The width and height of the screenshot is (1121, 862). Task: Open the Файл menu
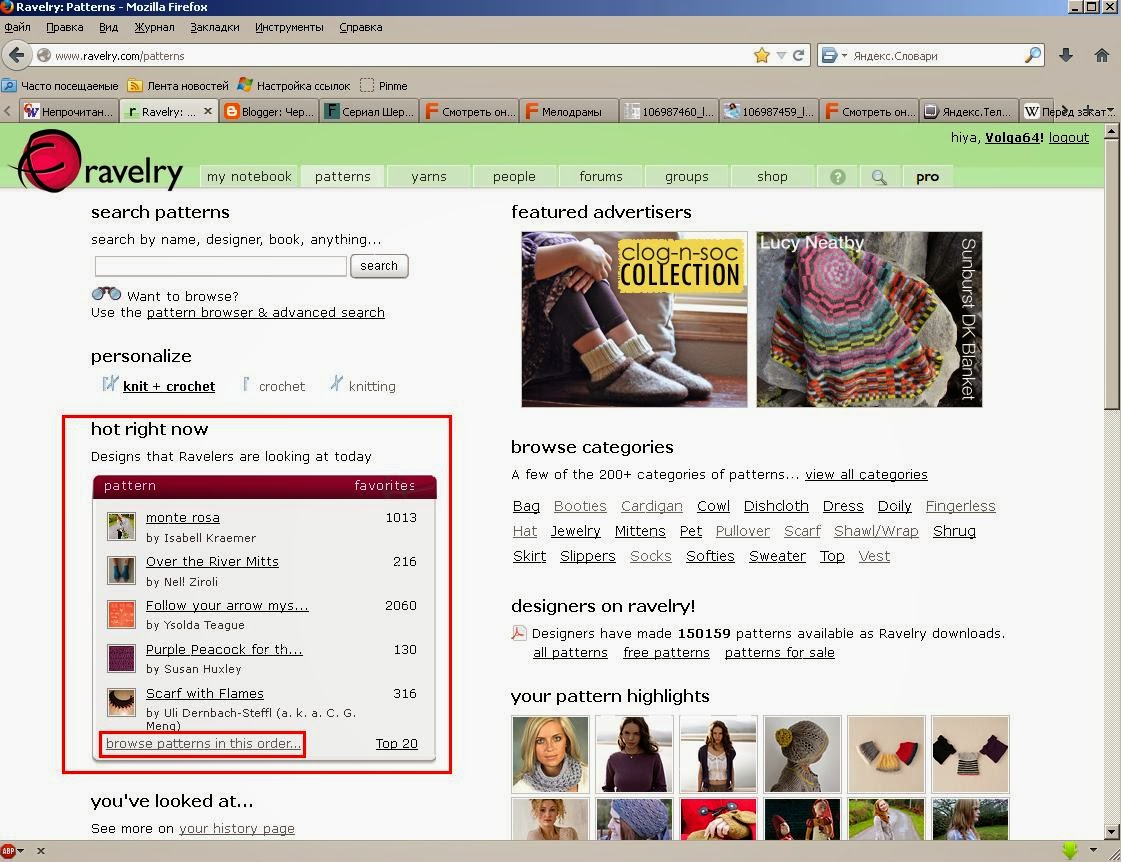coord(17,27)
